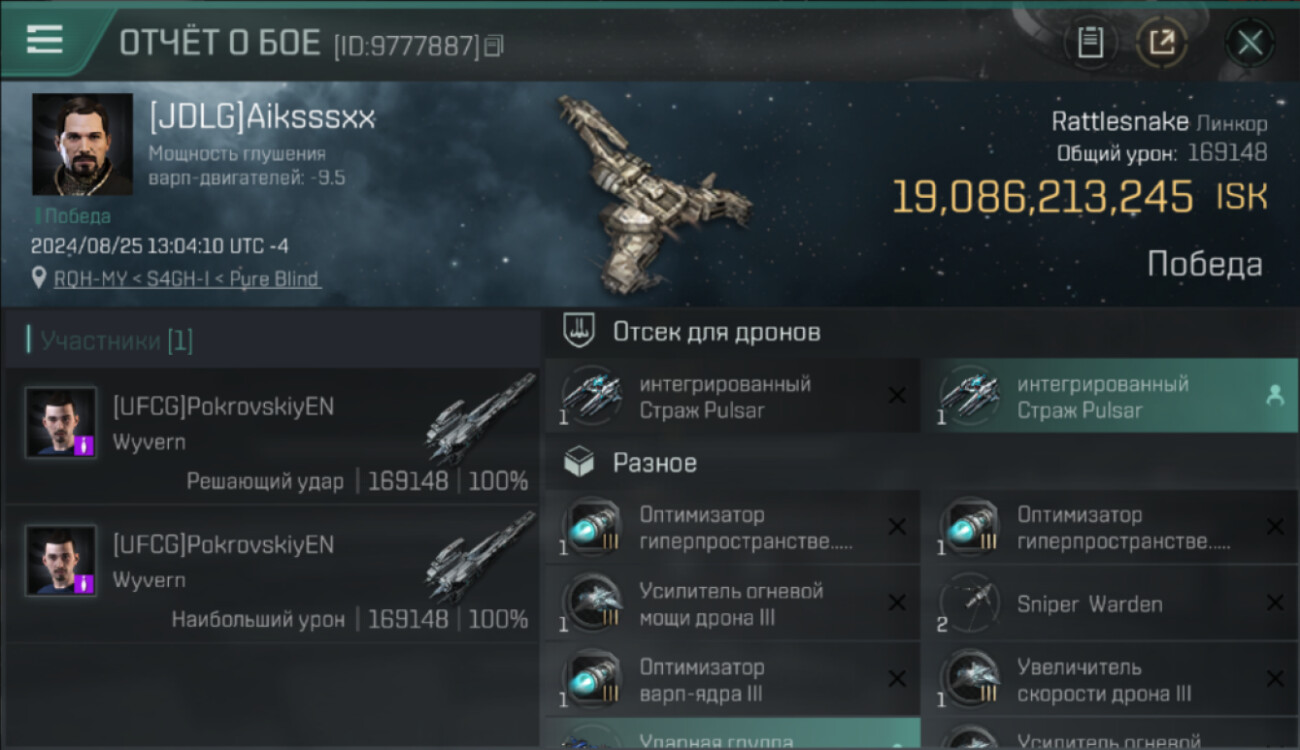Image resolution: width=1300 pixels, height=750 pixels.
Task: Open location link RQH-MY Pure Blind
Action: [187, 279]
